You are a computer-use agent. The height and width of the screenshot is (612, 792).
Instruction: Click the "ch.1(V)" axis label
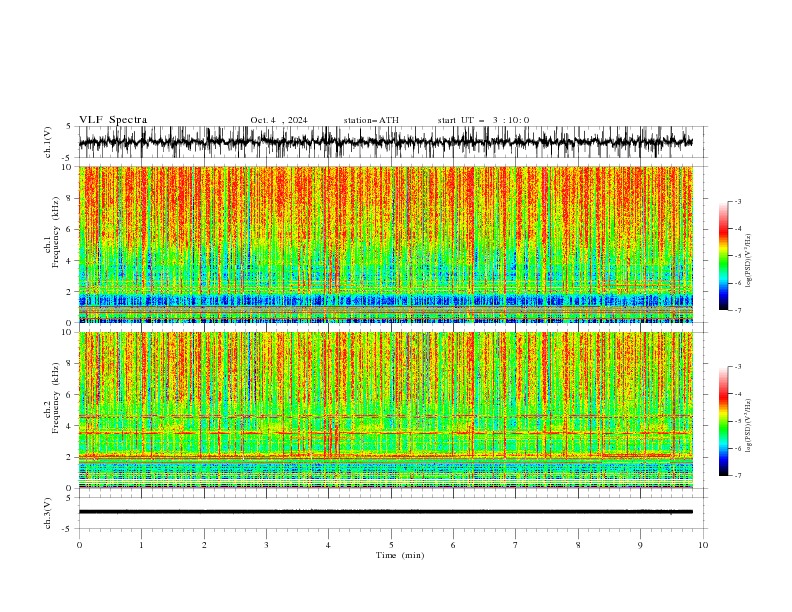click(48, 142)
